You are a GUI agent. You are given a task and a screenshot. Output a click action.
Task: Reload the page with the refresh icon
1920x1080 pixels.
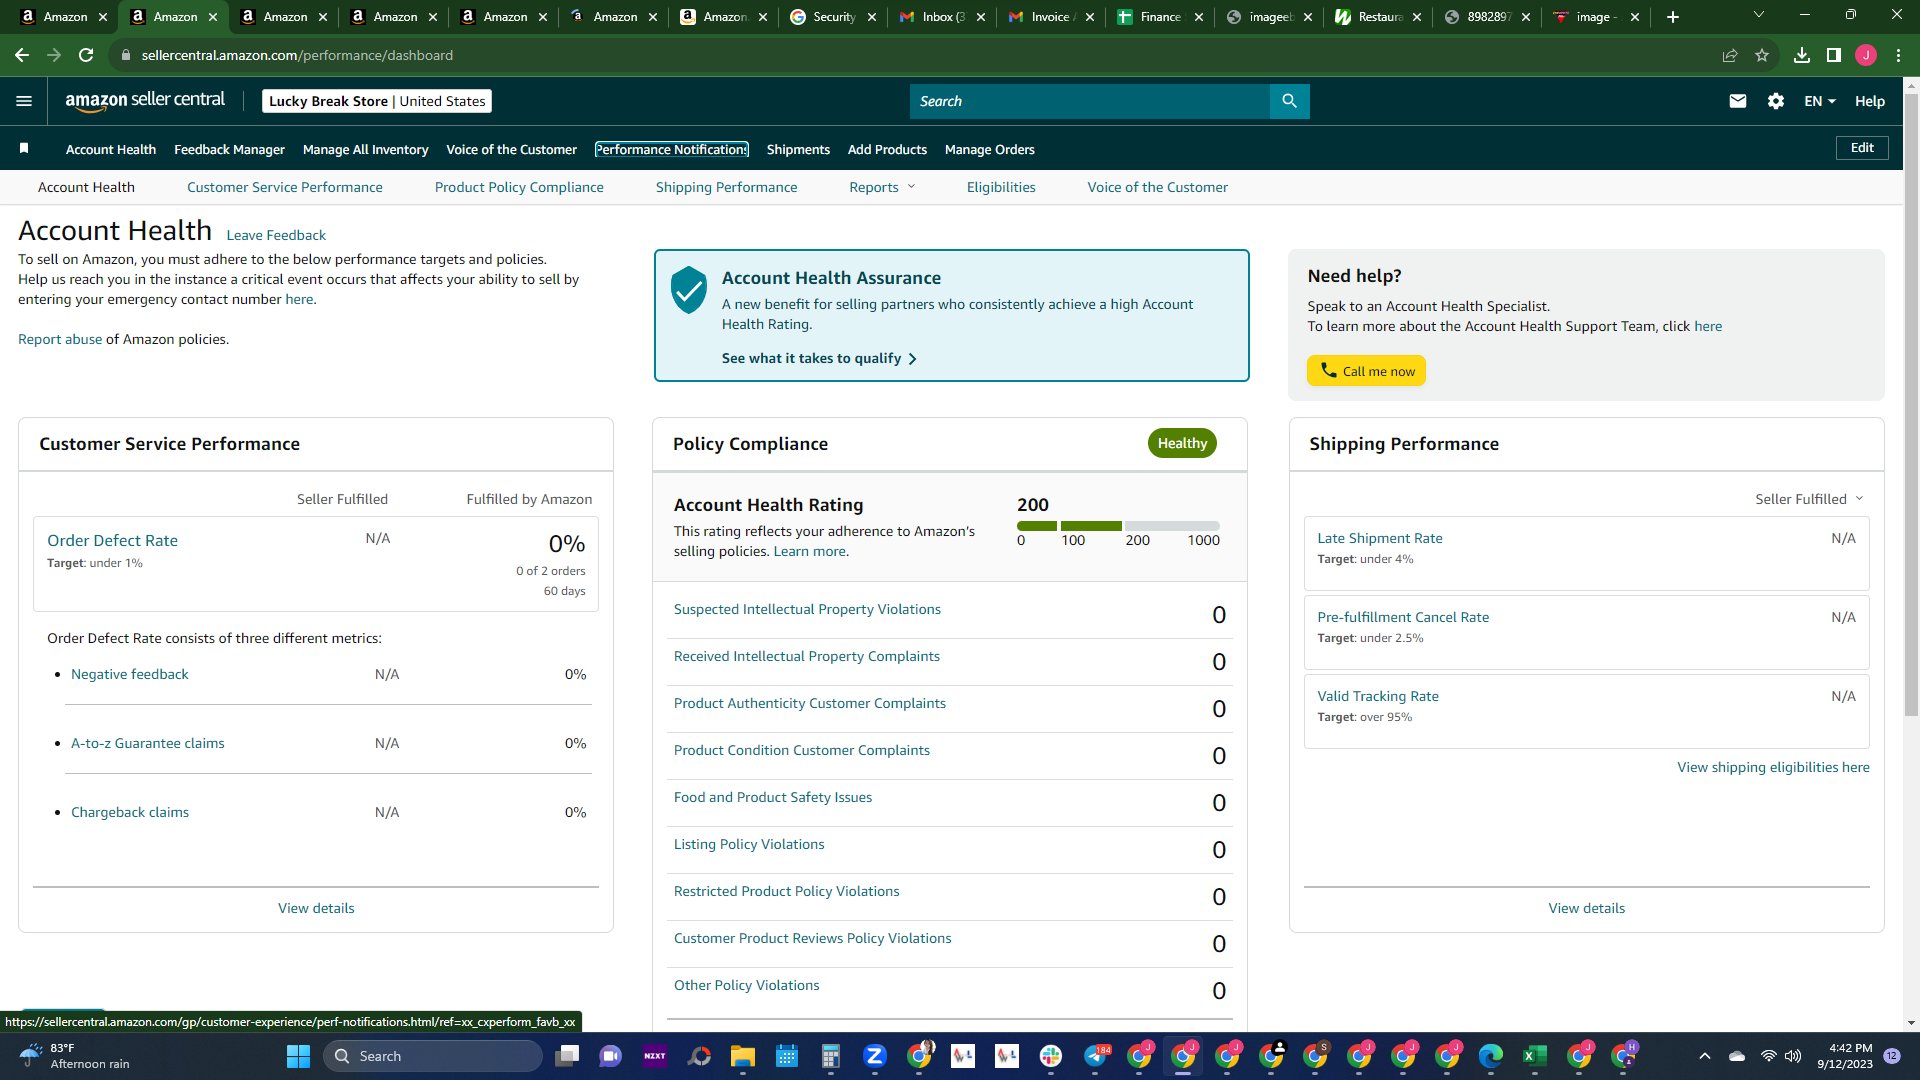[x=86, y=55]
